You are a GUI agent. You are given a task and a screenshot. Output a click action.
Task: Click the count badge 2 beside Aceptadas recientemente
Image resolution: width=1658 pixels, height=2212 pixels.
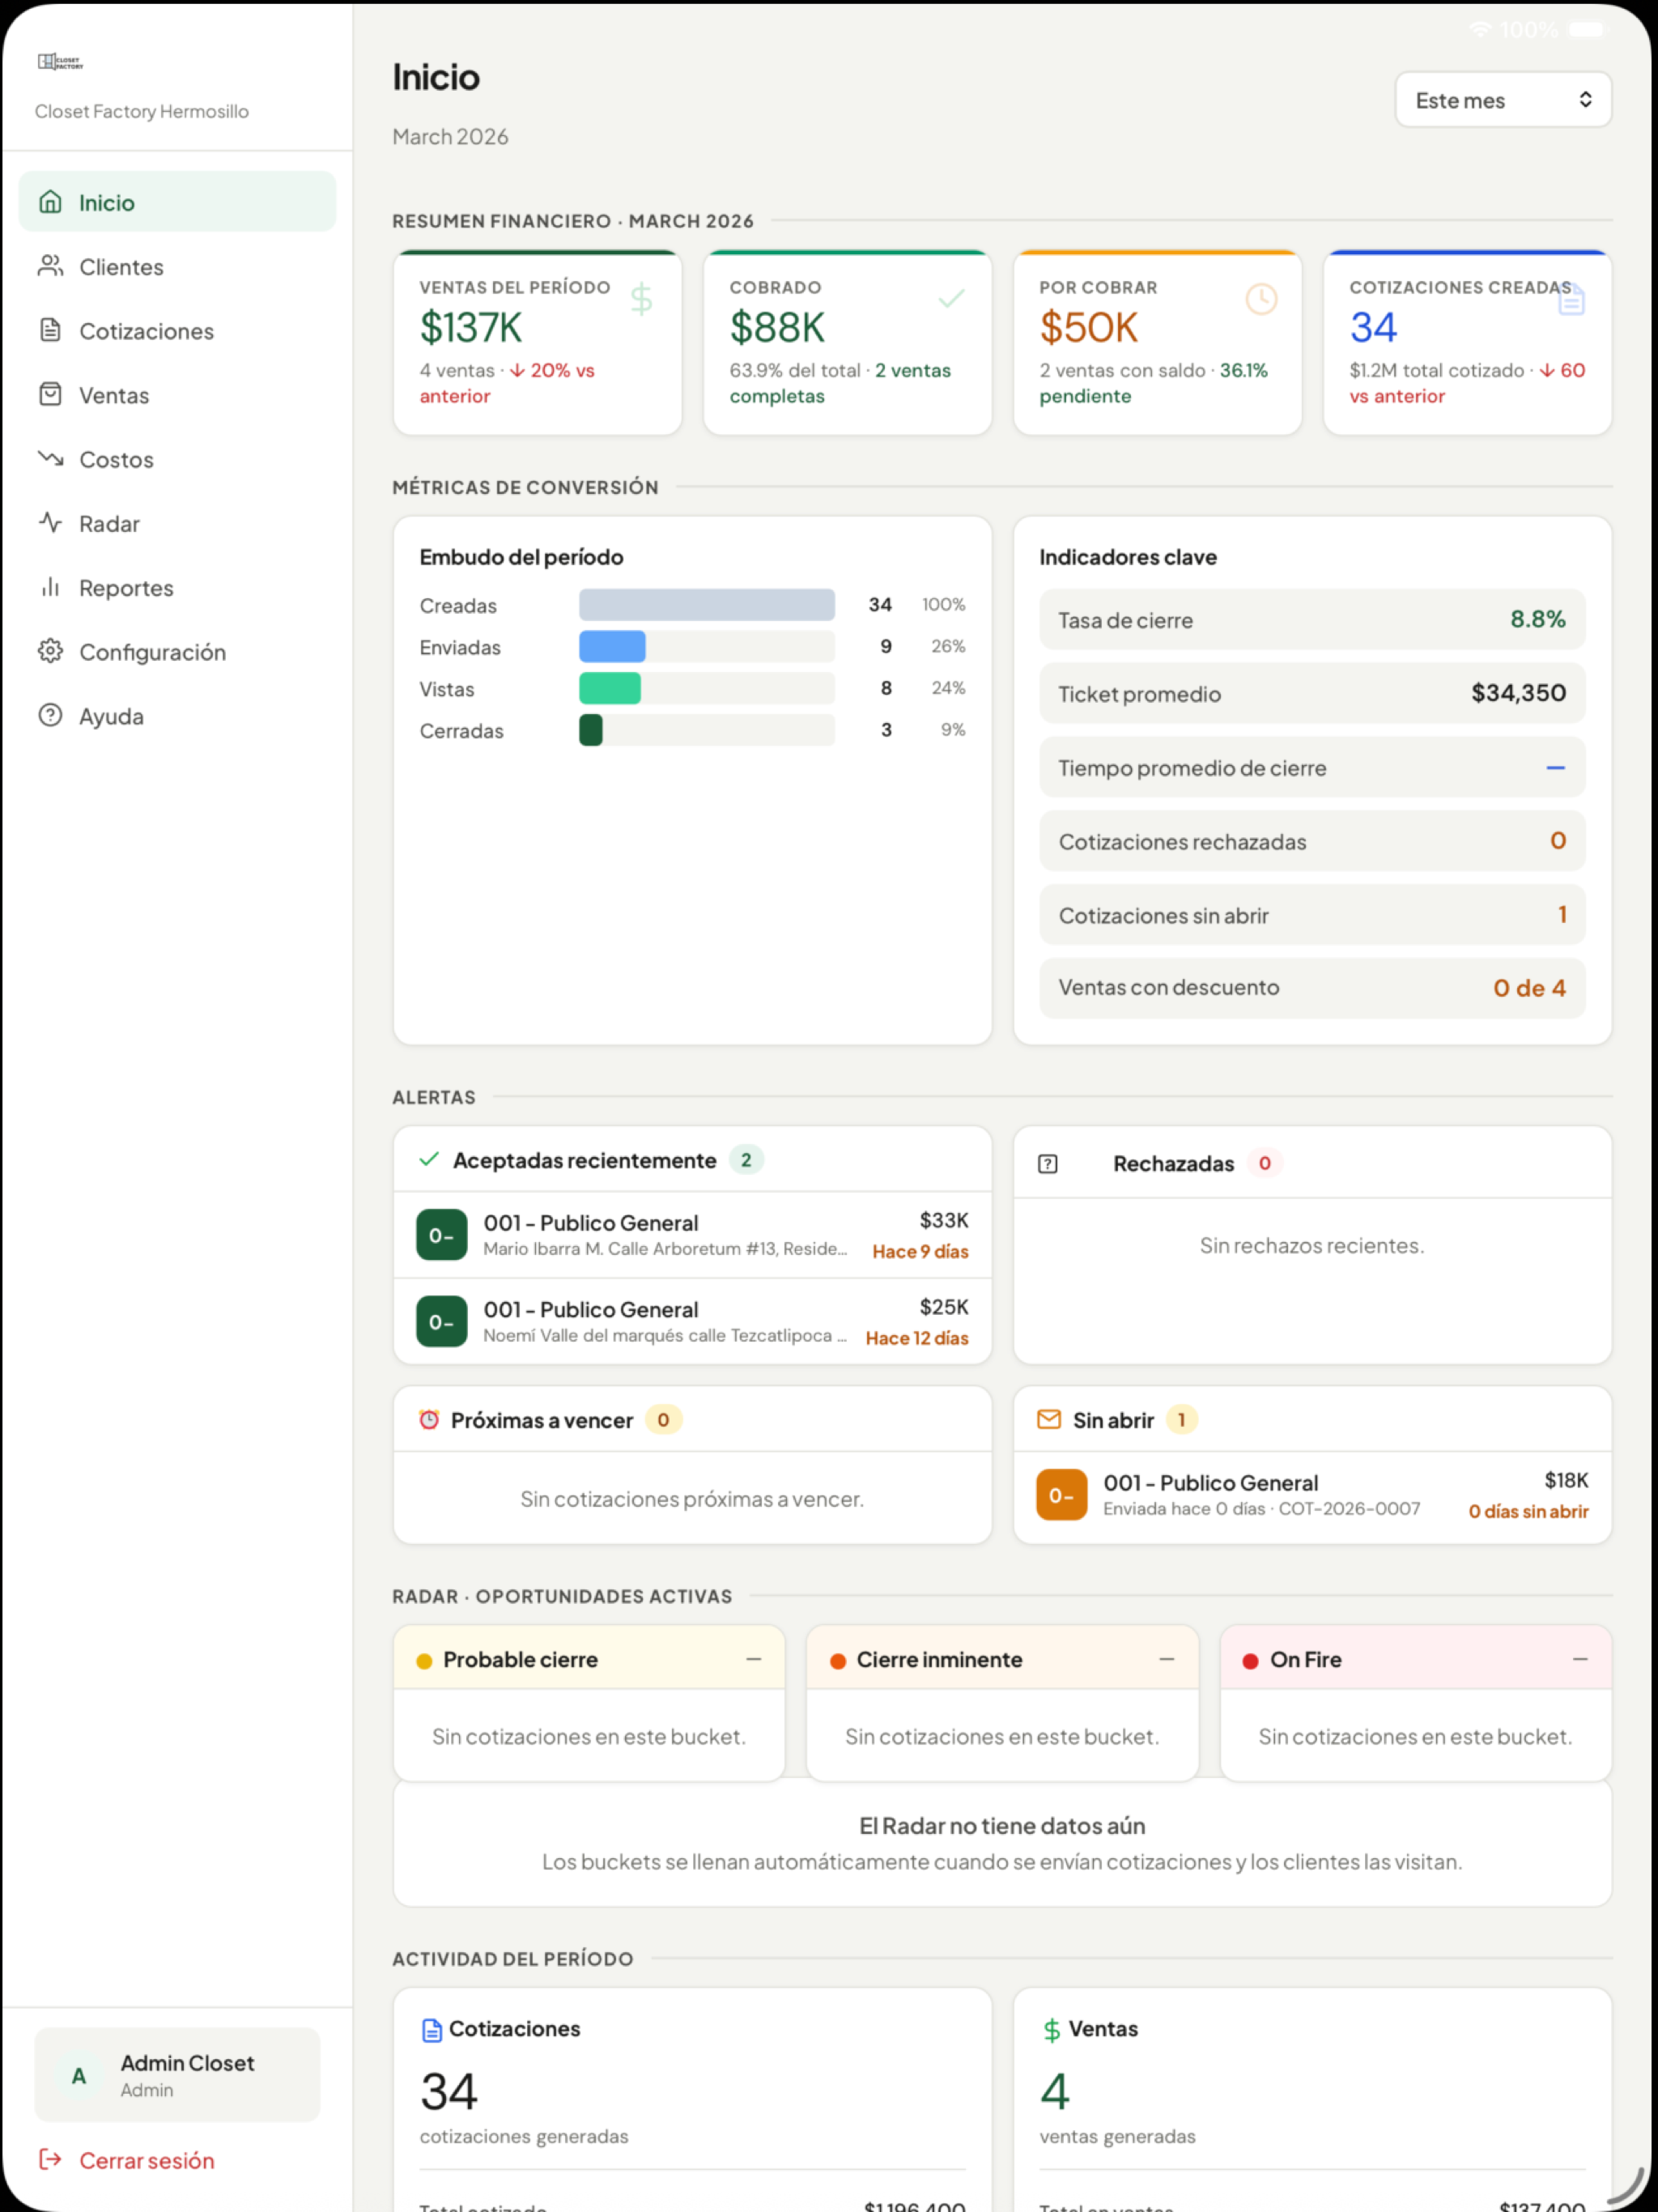coord(746,1160)
